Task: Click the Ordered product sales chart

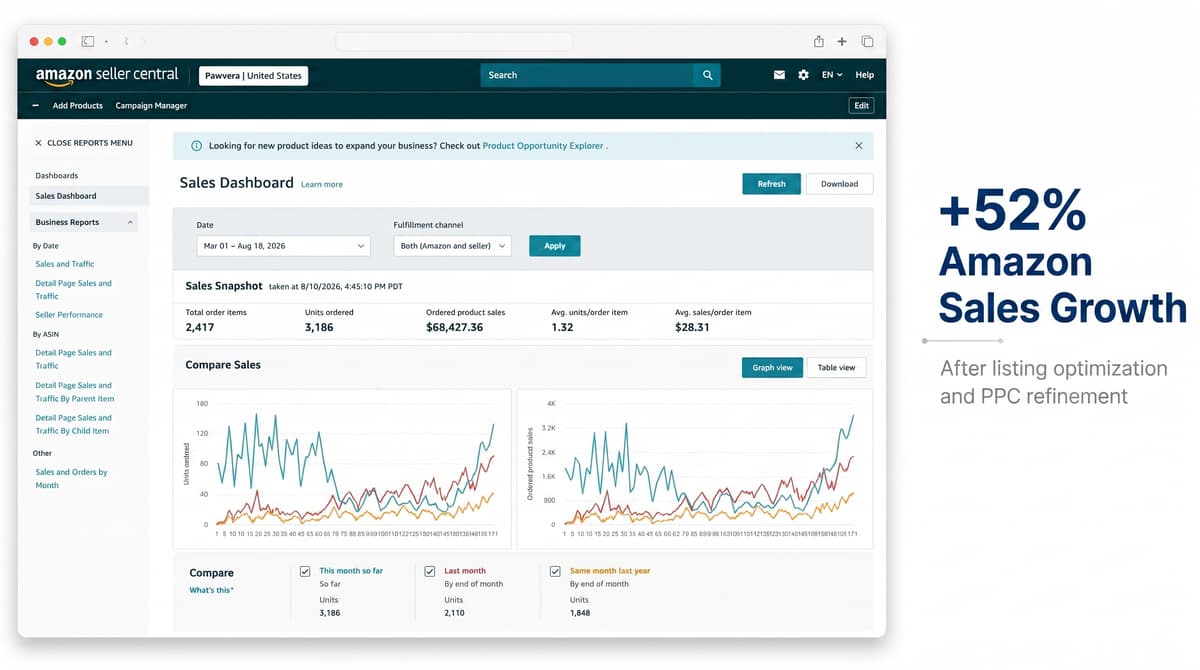Action: (x=694, y=469)
